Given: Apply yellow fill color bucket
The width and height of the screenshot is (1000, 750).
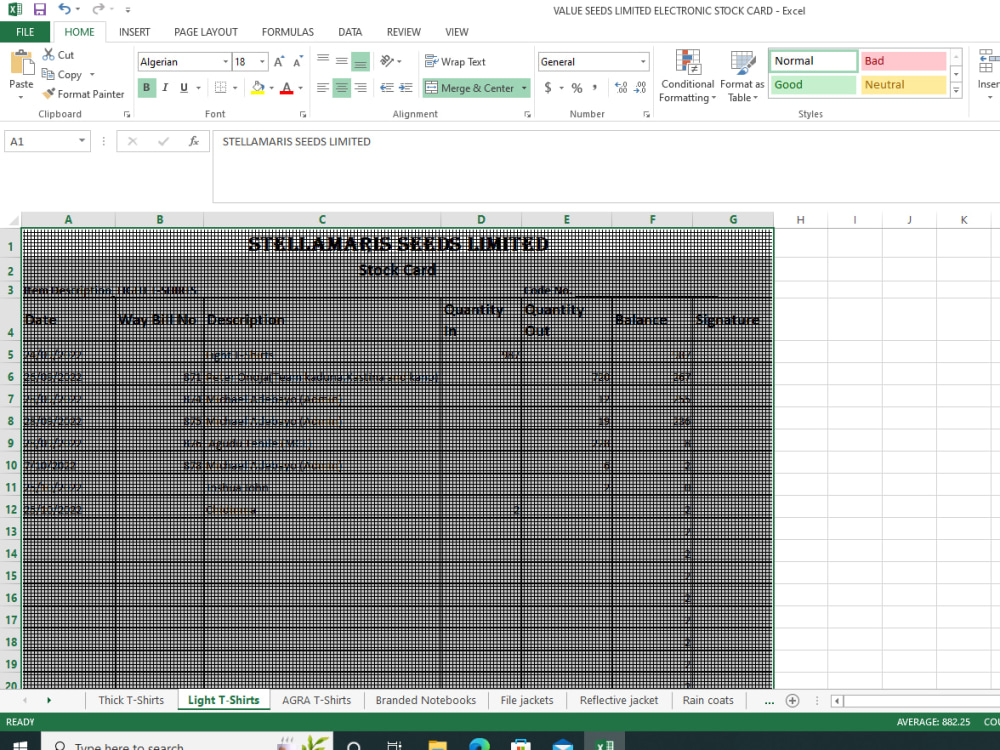Looking at the screenshot, I should coord(258,87).
